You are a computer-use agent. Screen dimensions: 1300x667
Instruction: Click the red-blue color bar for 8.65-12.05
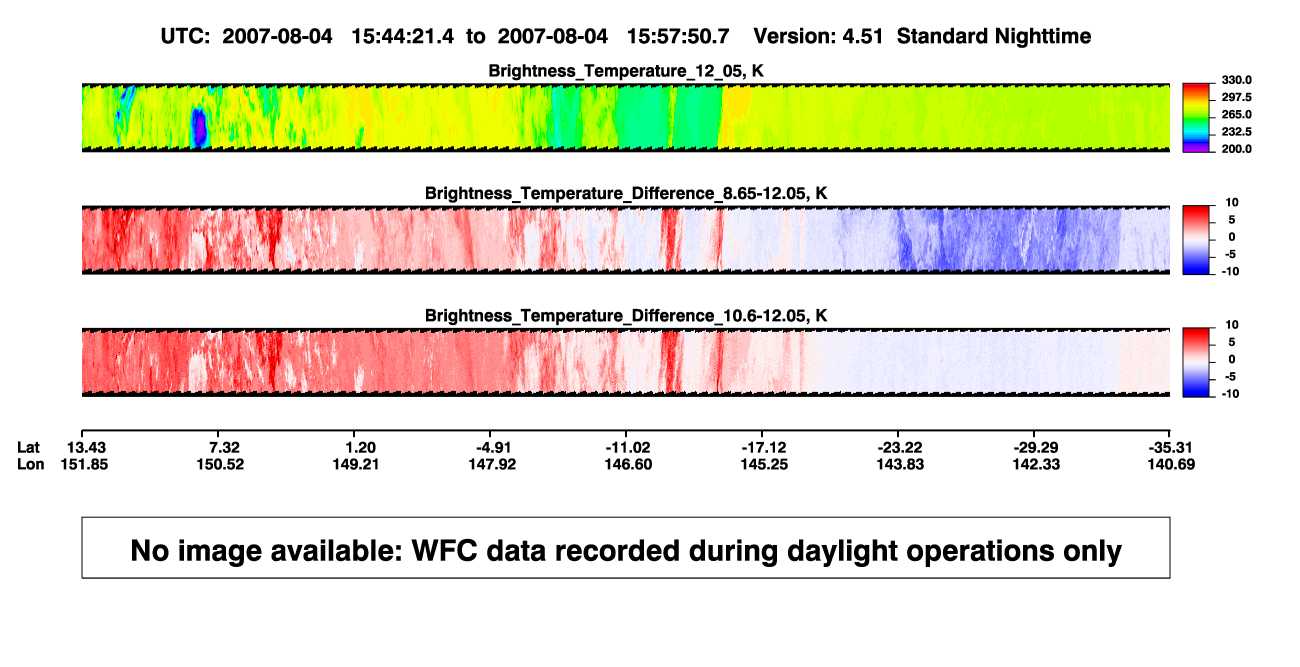pos(1197,240)
